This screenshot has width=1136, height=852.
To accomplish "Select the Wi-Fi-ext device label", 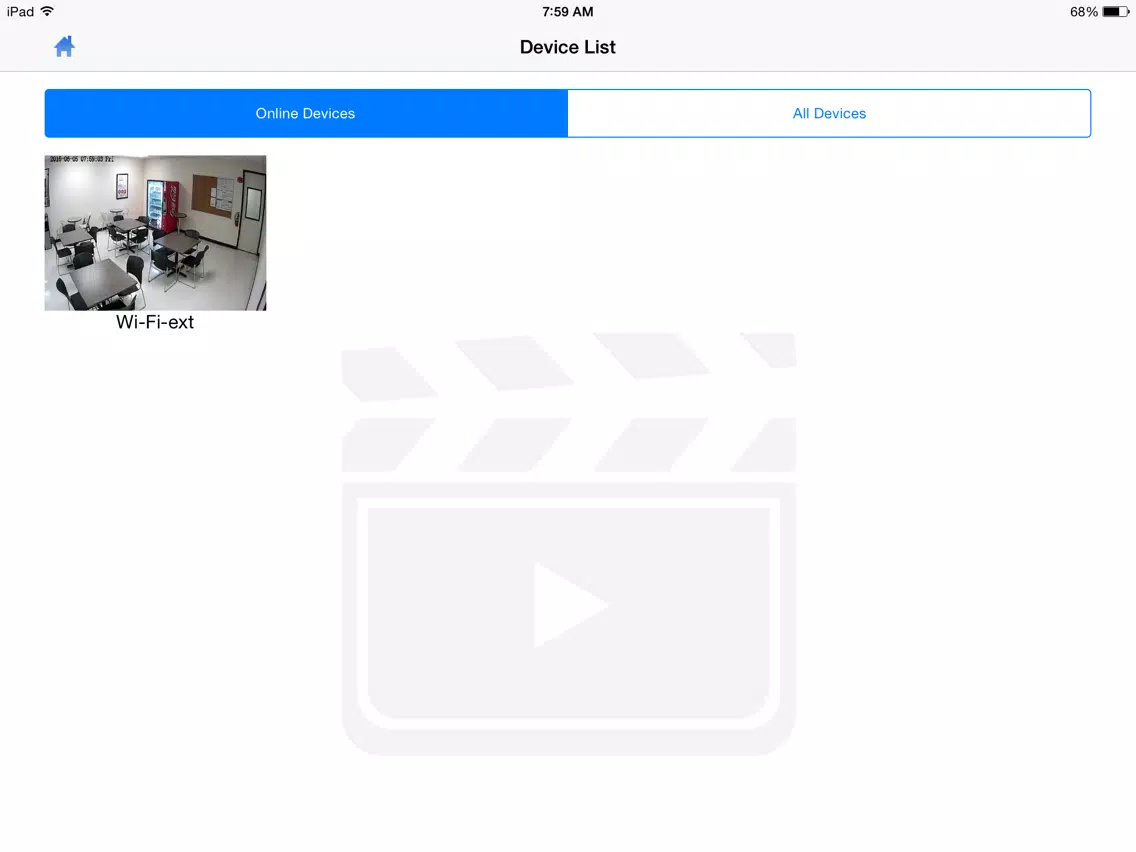I will point(155,322).
